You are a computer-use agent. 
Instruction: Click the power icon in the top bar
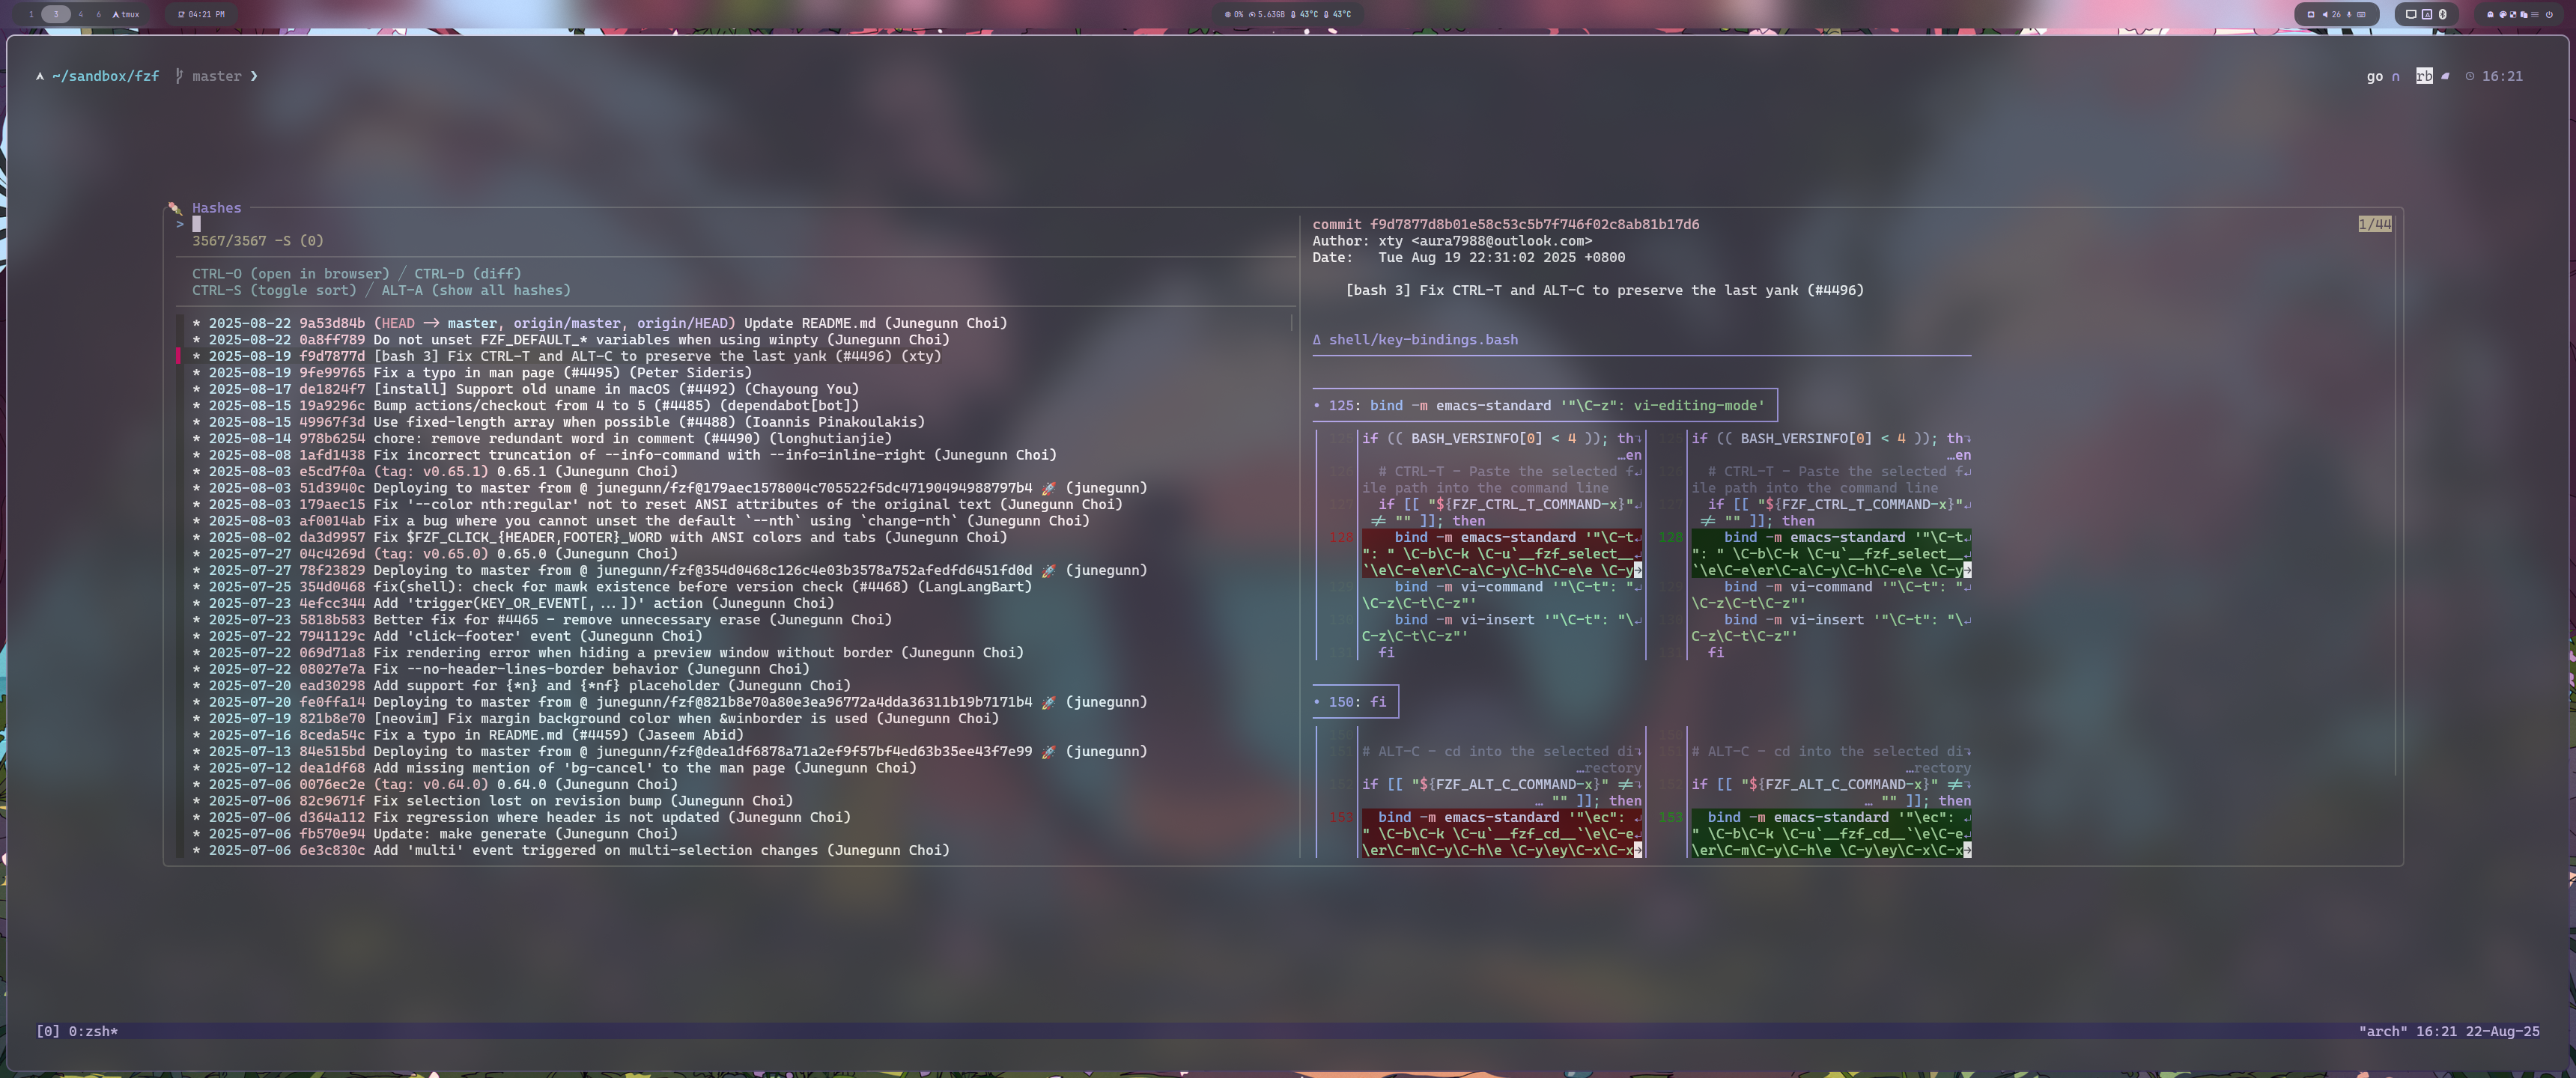tap(2549, 15)
